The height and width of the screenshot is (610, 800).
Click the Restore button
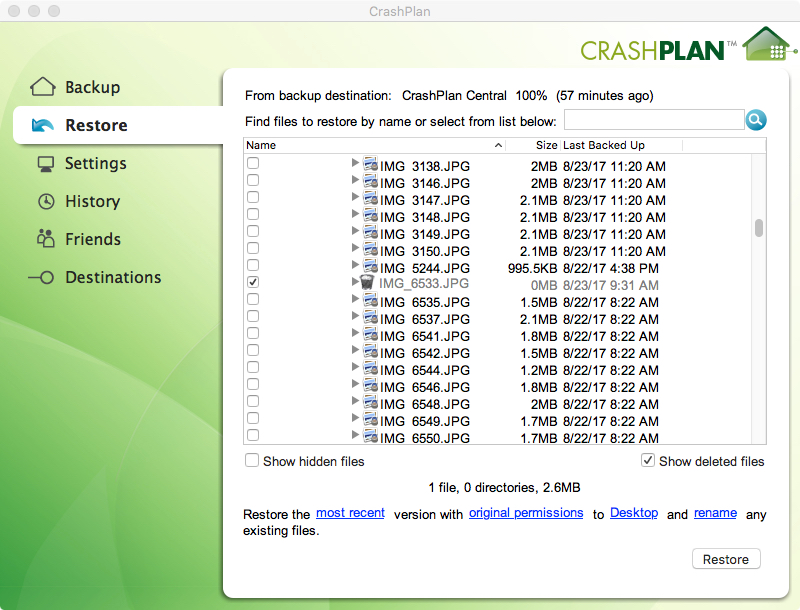[726, 559]
